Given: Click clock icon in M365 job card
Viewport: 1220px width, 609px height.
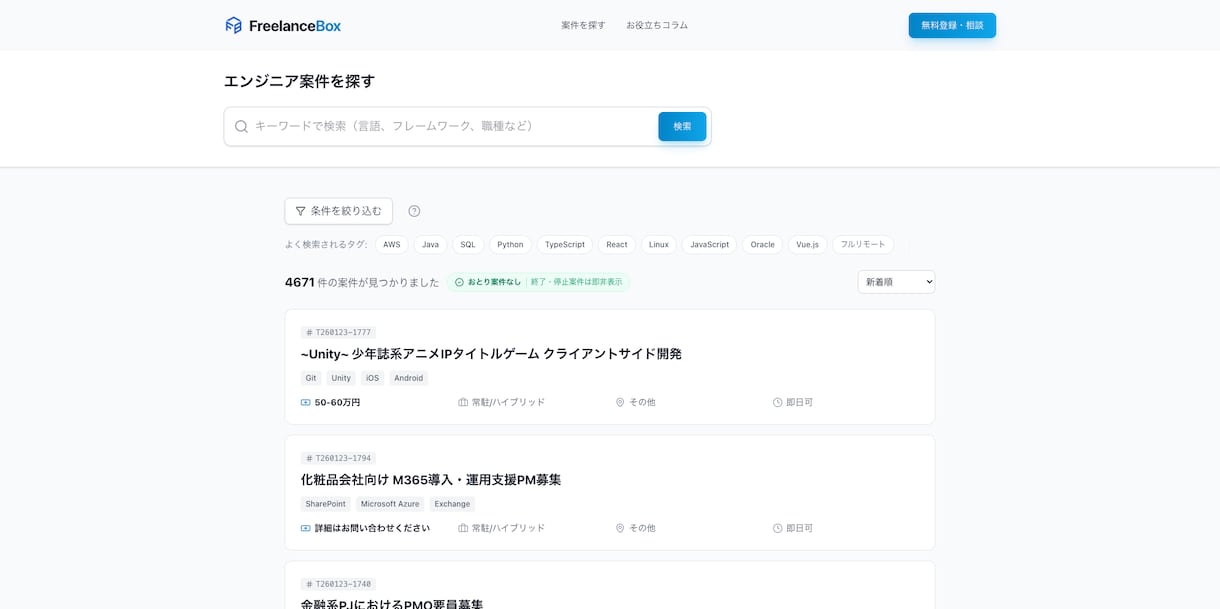Looking at the screenshot, I should pyautogui.click(x=778, y=528).
